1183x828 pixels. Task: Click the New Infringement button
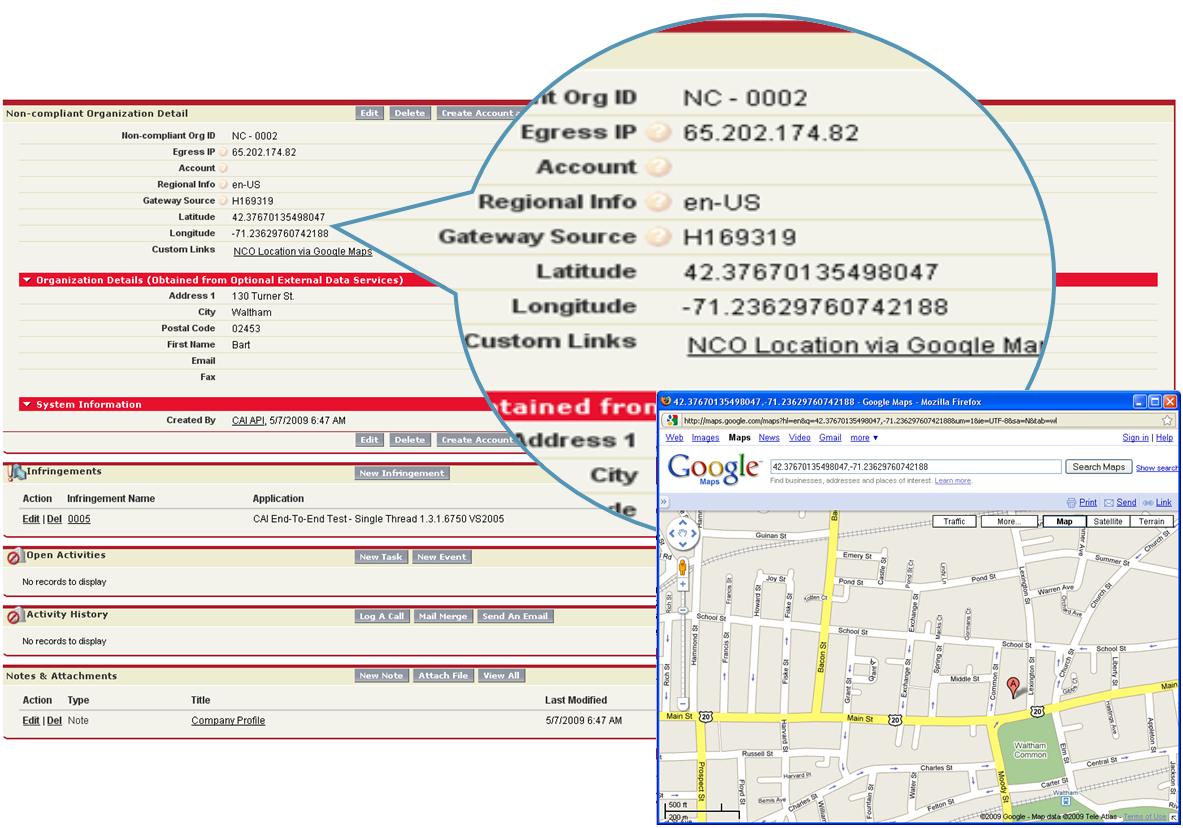(402, 473)
